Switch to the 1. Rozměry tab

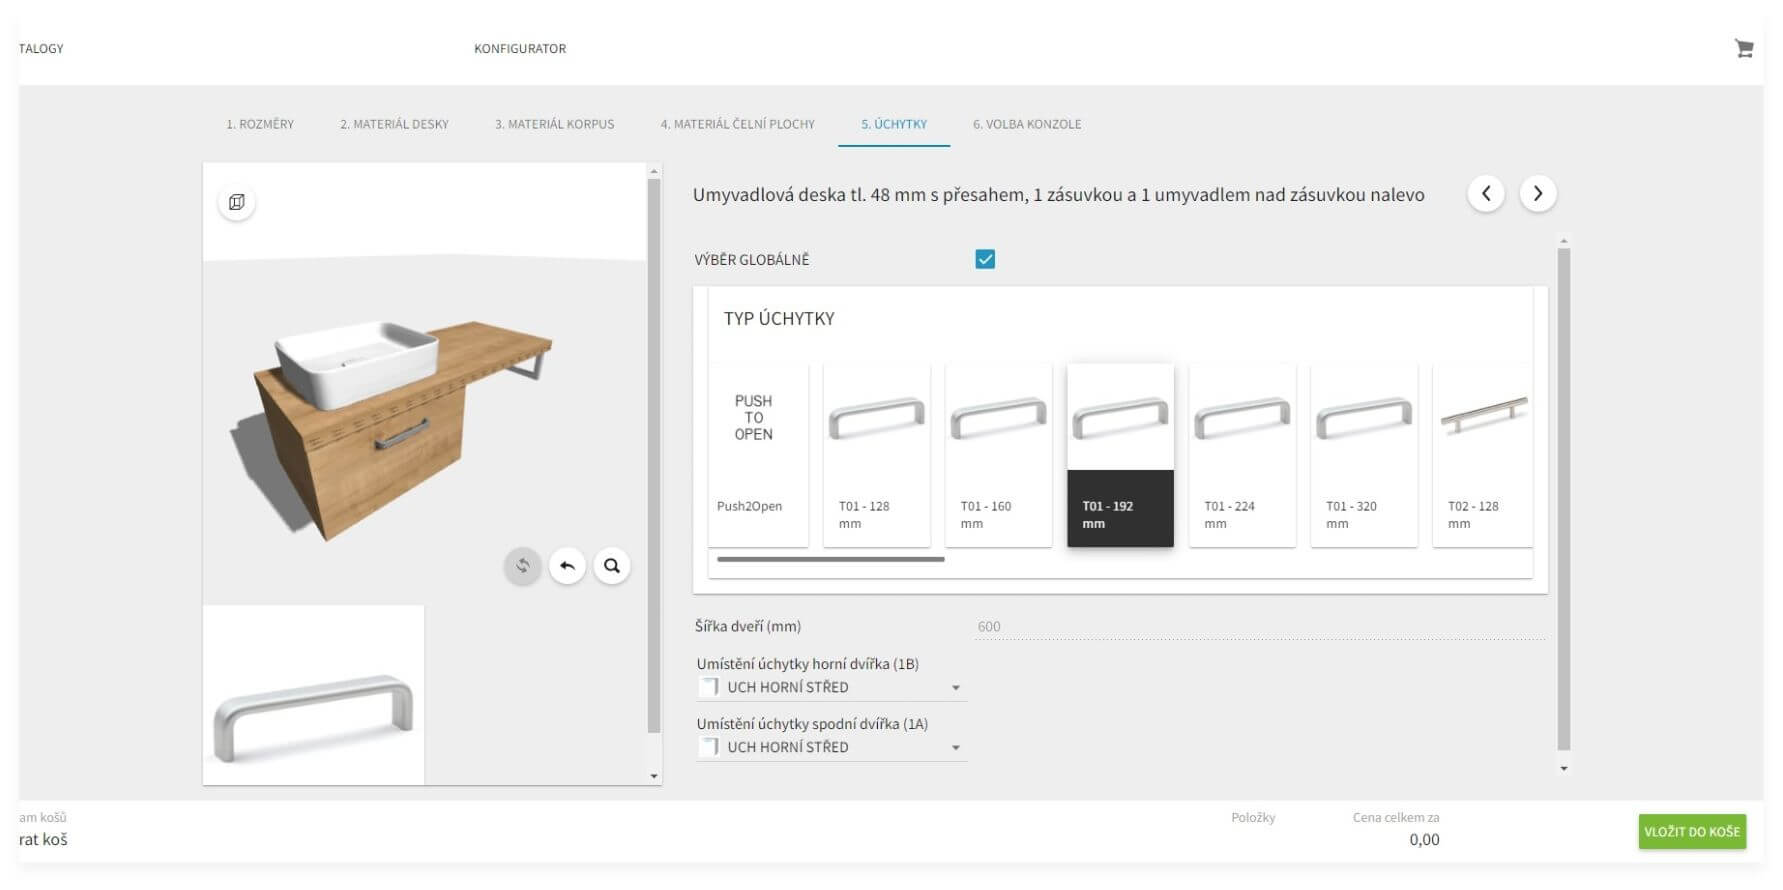(x=260, y=125)
